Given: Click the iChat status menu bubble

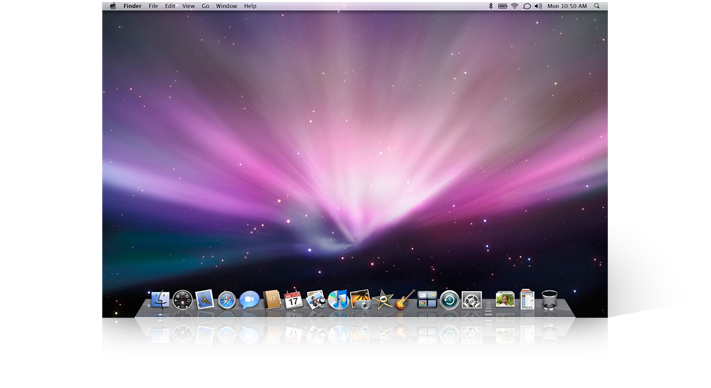Looking at the screenshot, I should click(x=527, y=6).
